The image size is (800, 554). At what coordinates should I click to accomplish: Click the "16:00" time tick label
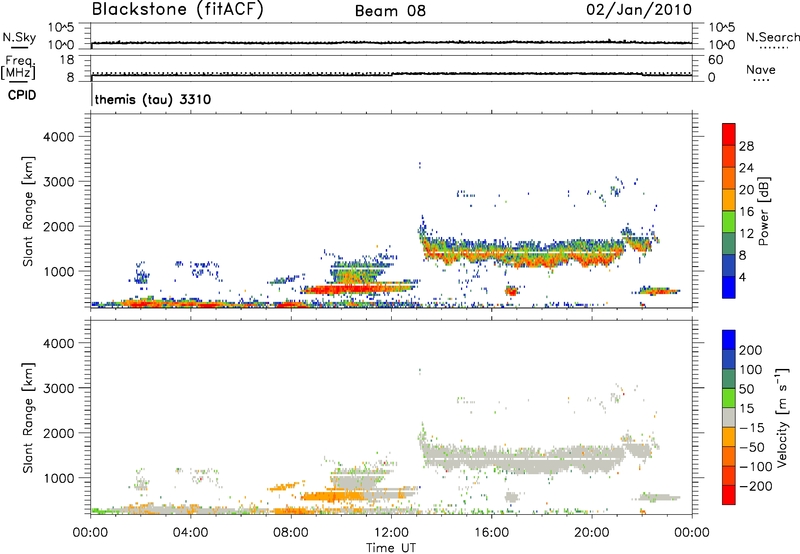point(491,533)
